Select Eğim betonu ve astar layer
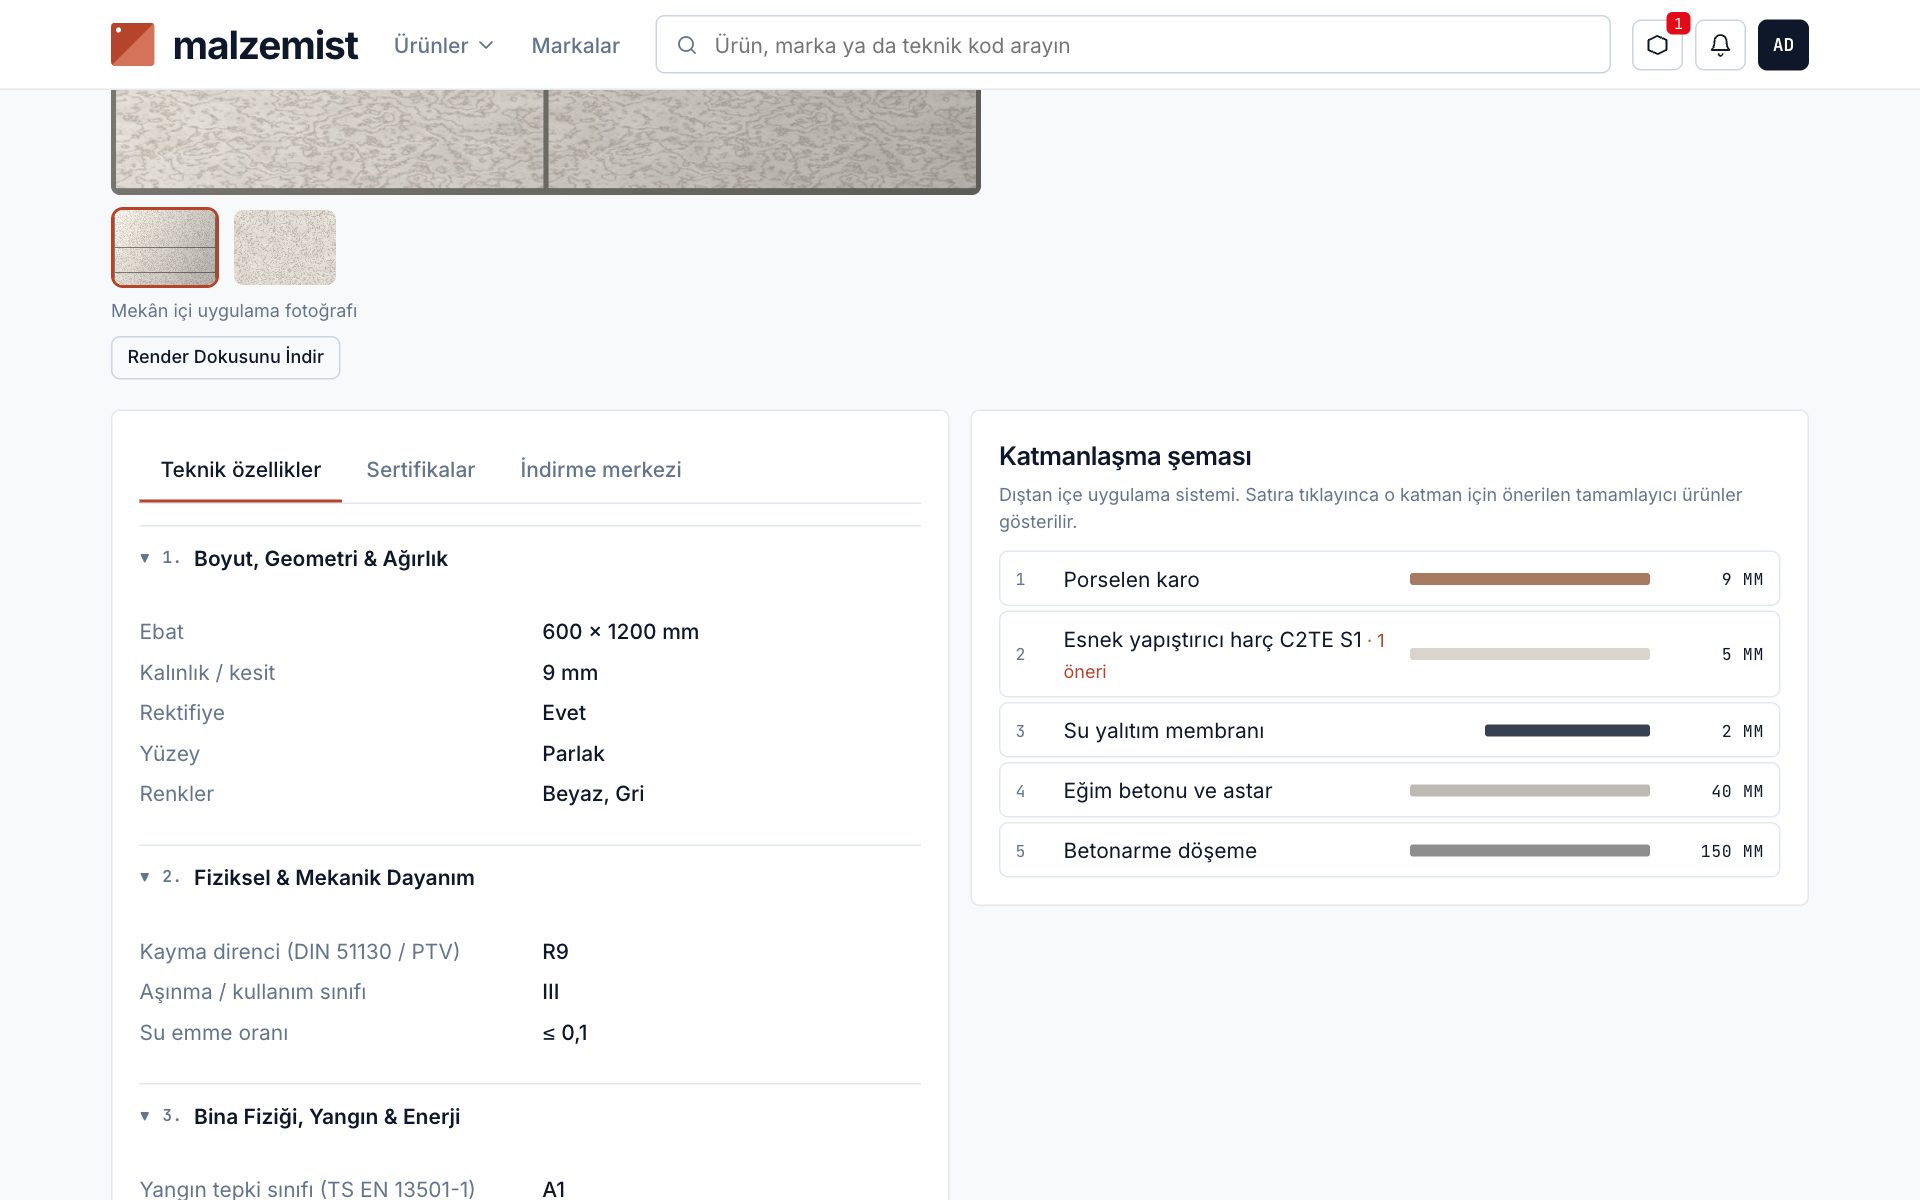The image size is (1920, 1200). coord(1389,791)
